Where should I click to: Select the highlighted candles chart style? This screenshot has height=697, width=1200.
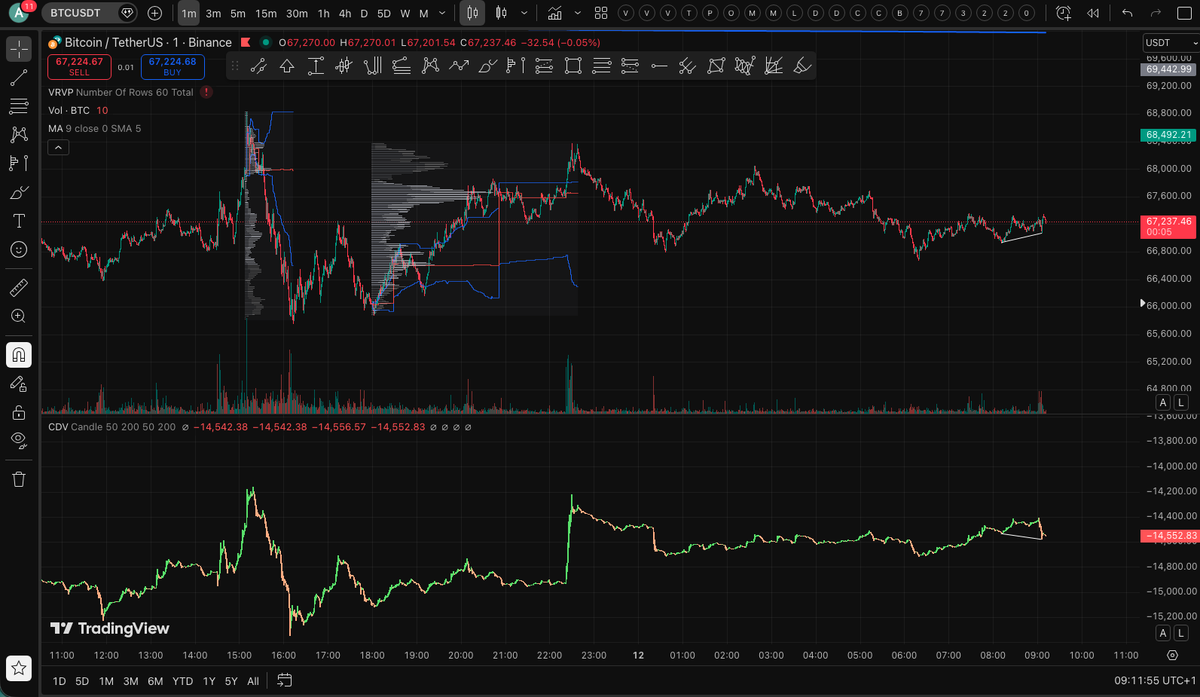474,13
